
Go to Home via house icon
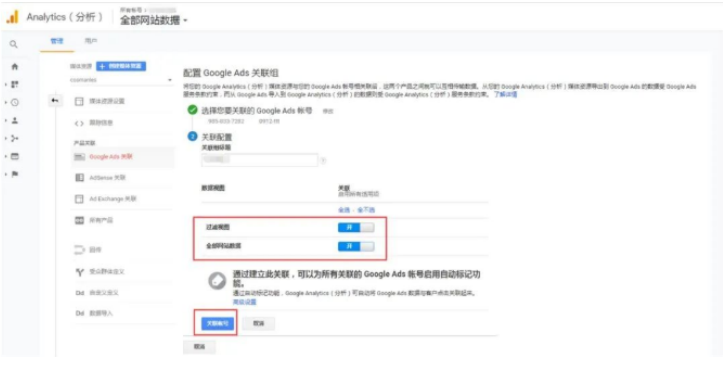[15, 67]
